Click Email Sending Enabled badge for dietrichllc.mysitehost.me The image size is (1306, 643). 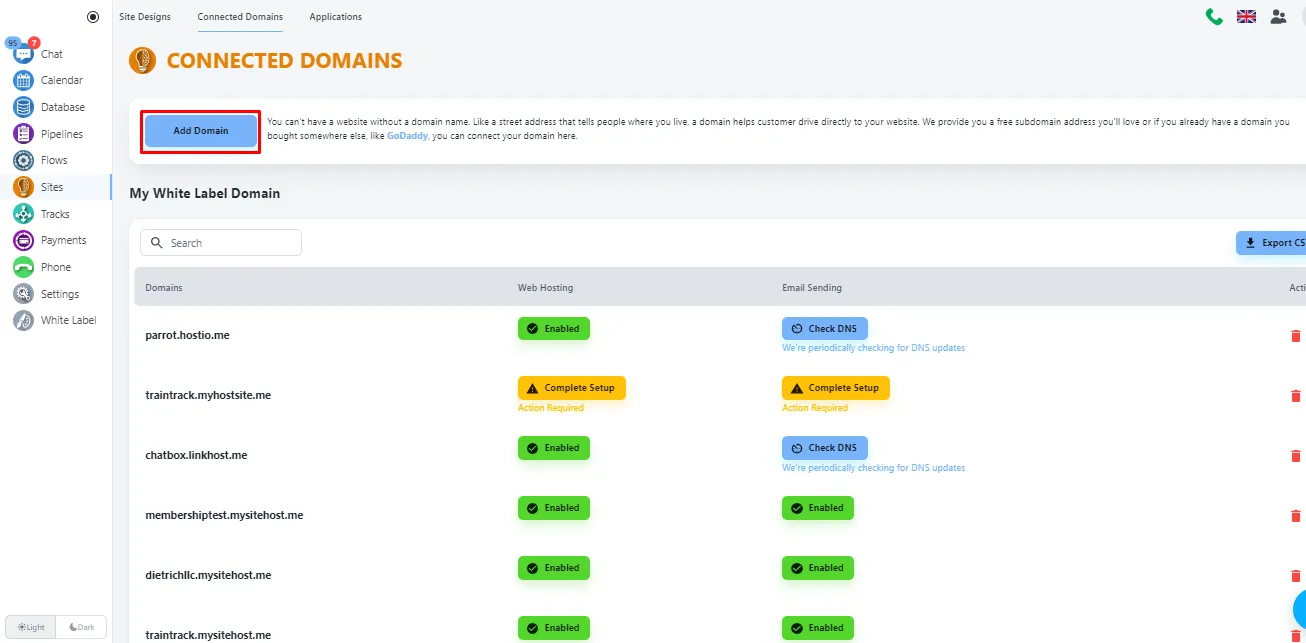pyautogui.click(x=818, y=568)
